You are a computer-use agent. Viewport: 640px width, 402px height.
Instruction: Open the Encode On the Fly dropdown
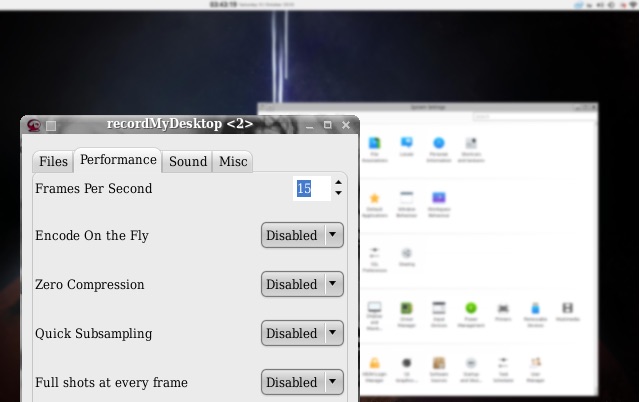tap(302, 235)
